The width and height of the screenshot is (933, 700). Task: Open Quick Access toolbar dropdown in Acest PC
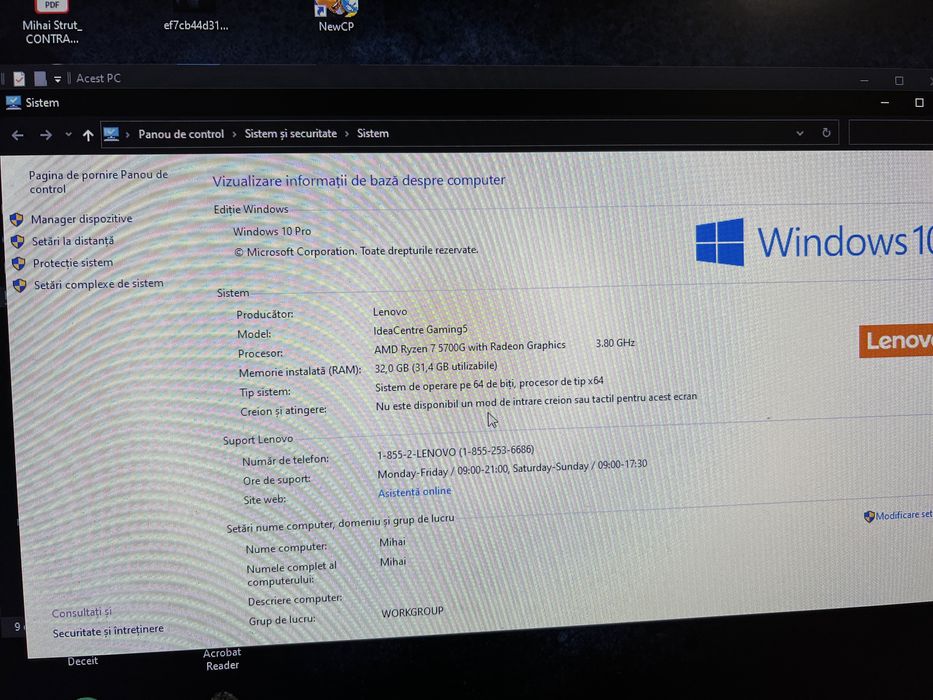[x=57, y=79]
